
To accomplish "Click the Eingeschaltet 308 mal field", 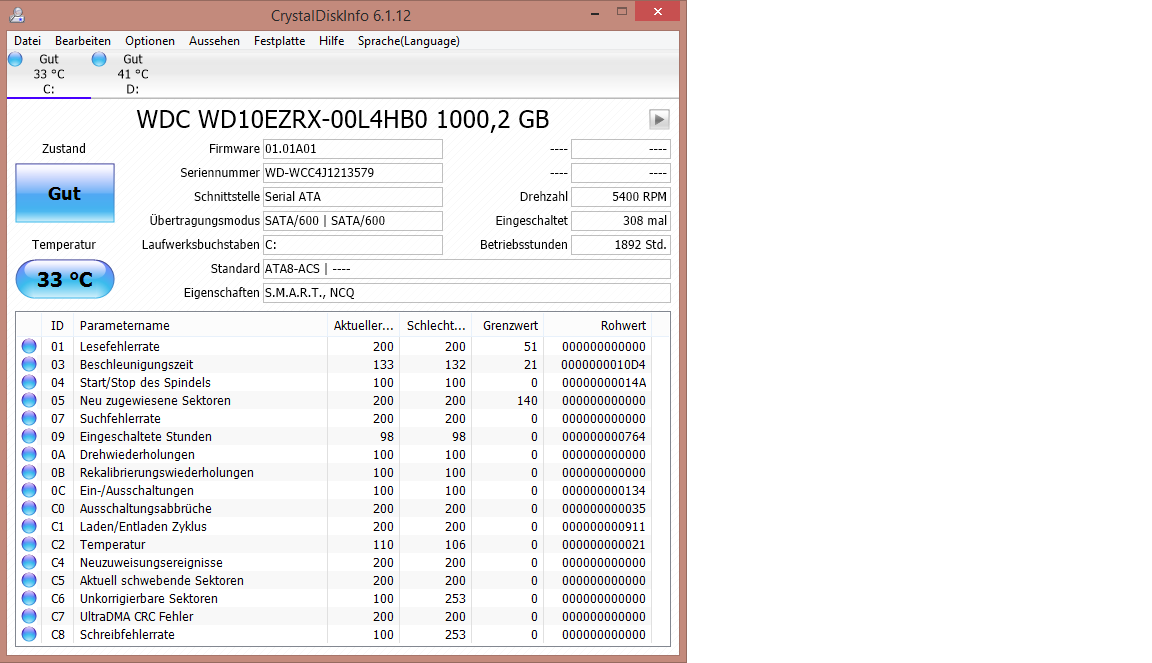I will pyautogui.click(x=621, y=221).
